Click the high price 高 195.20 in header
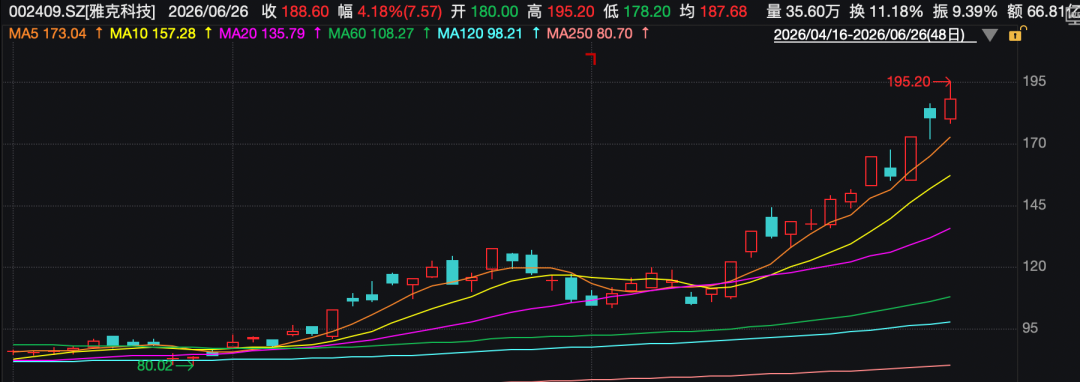The height and width of the screenshot is (382, 1080). pyautogui.click(x=560, y=12)
